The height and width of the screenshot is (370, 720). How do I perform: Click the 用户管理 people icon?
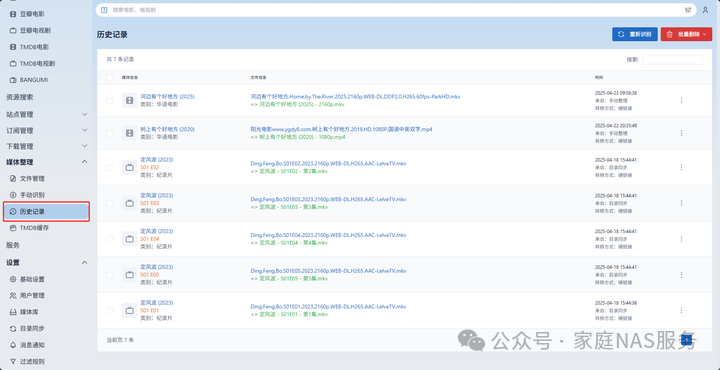(x=13, y=296)
